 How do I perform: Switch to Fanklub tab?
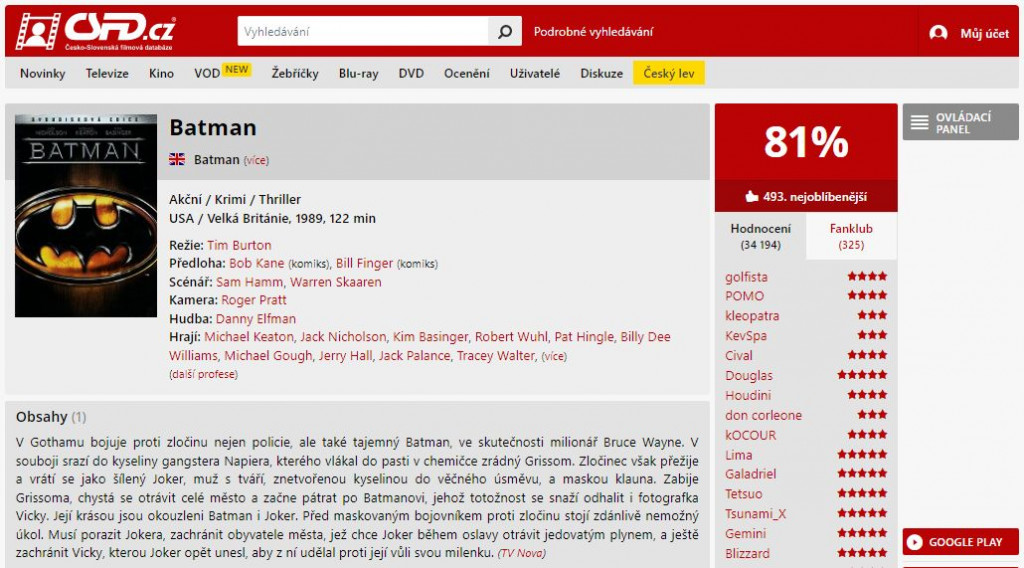[851, 236]
